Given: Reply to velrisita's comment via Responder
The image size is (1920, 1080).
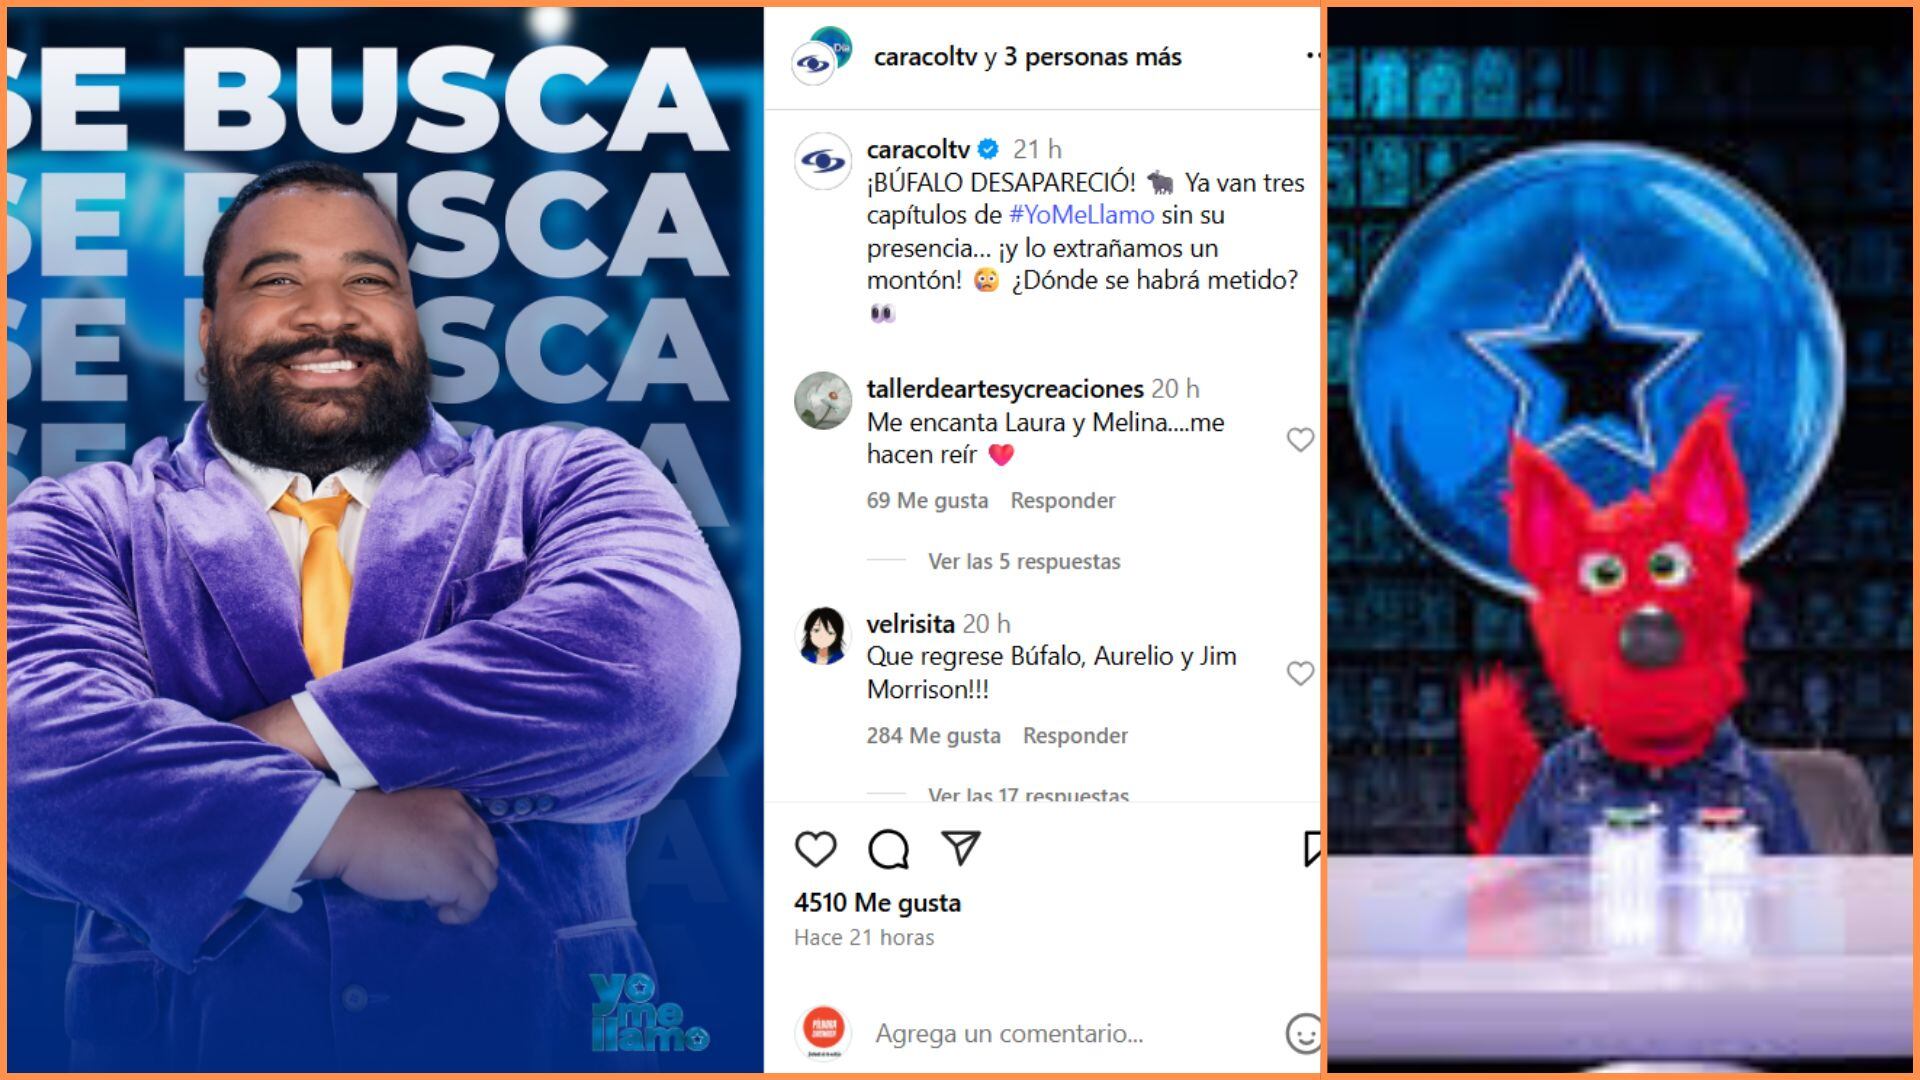Looking at the screenshot, I should (x=1075, y=735).
